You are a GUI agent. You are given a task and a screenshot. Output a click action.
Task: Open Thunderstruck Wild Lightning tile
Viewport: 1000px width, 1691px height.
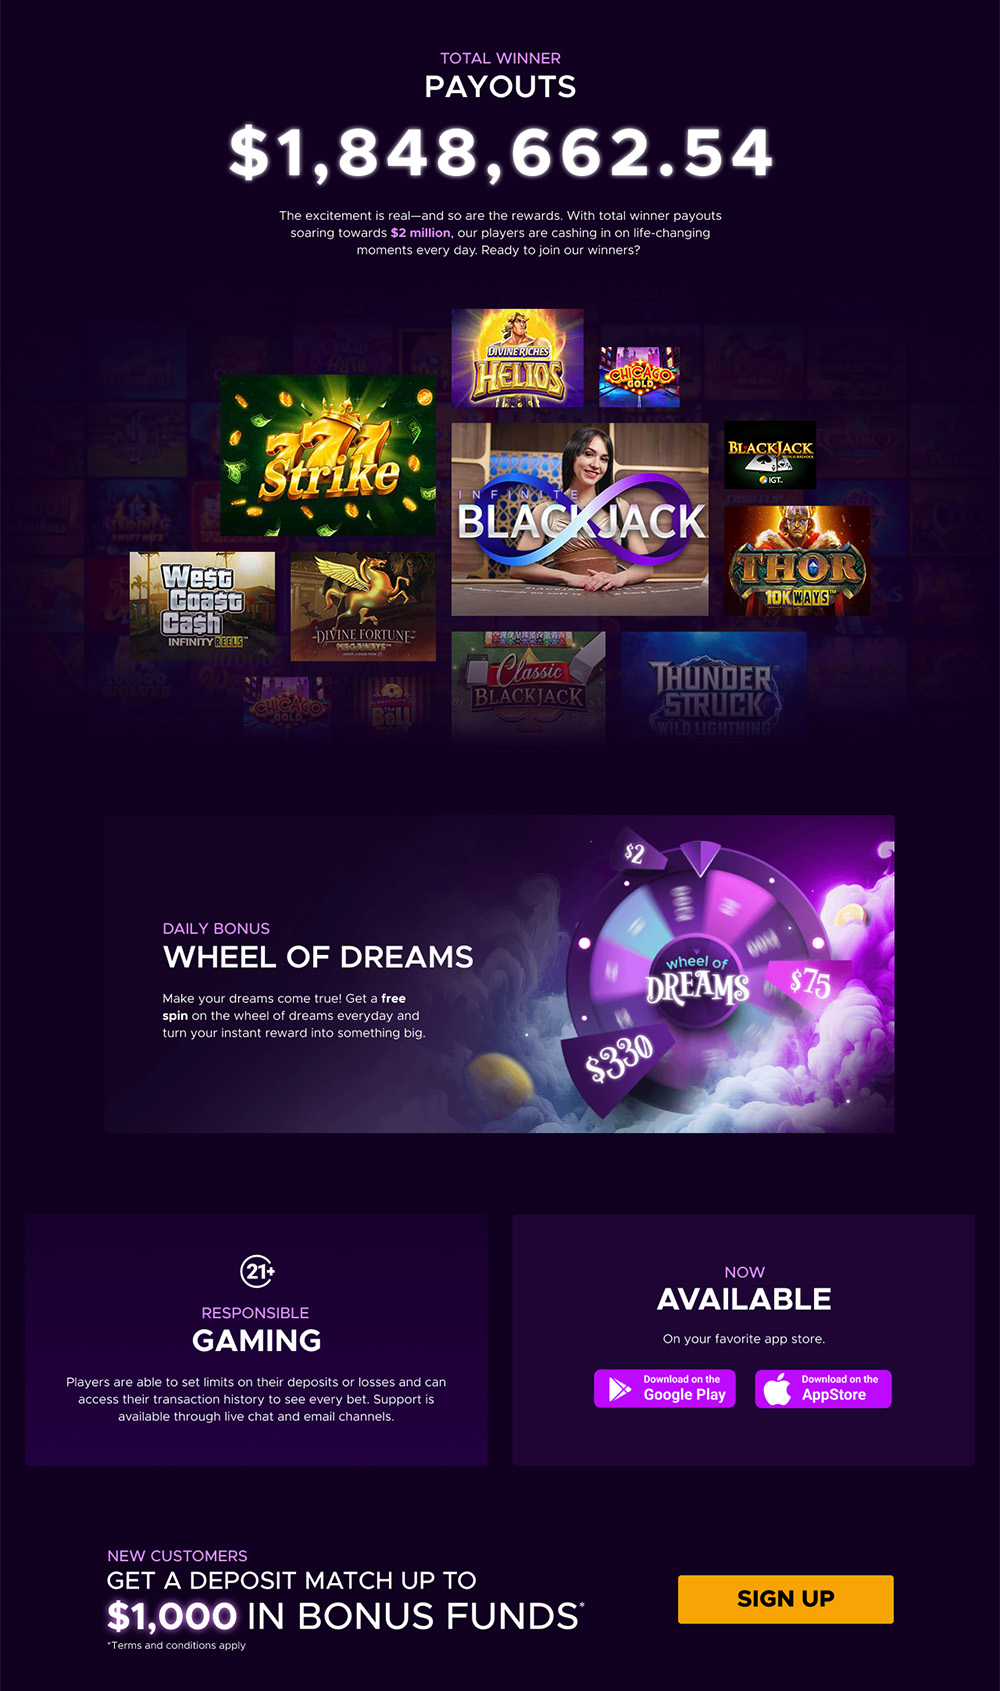pos(713,685)
